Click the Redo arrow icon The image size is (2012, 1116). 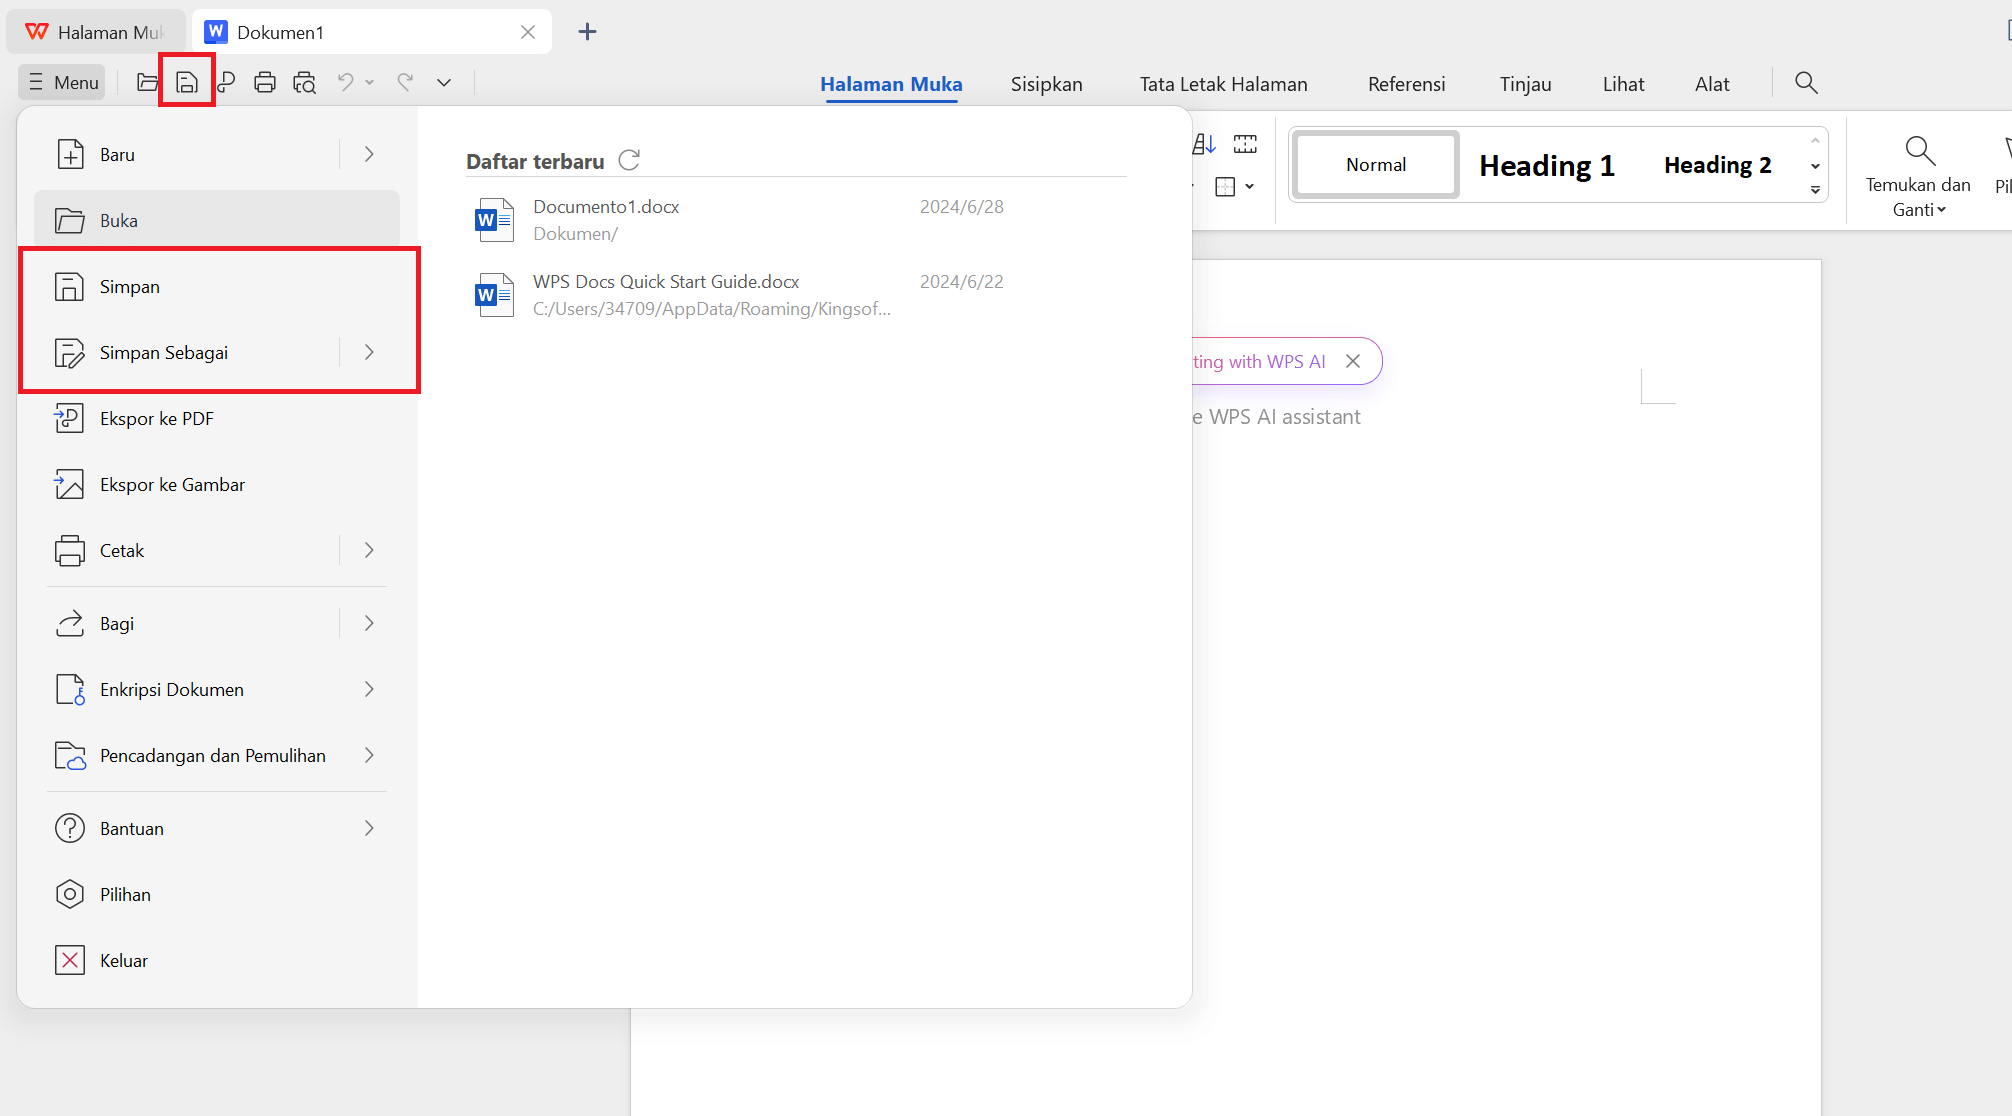point(405,82)
